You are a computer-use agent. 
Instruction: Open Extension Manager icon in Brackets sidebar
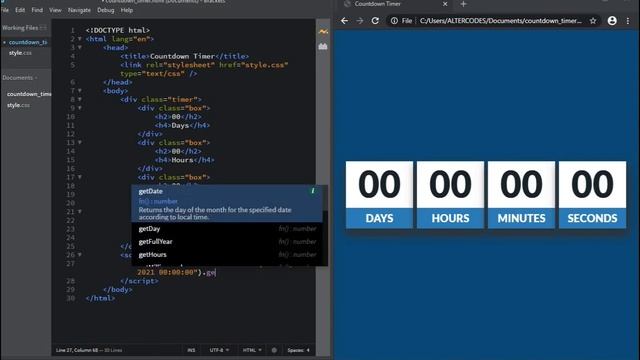pos(323,47)
